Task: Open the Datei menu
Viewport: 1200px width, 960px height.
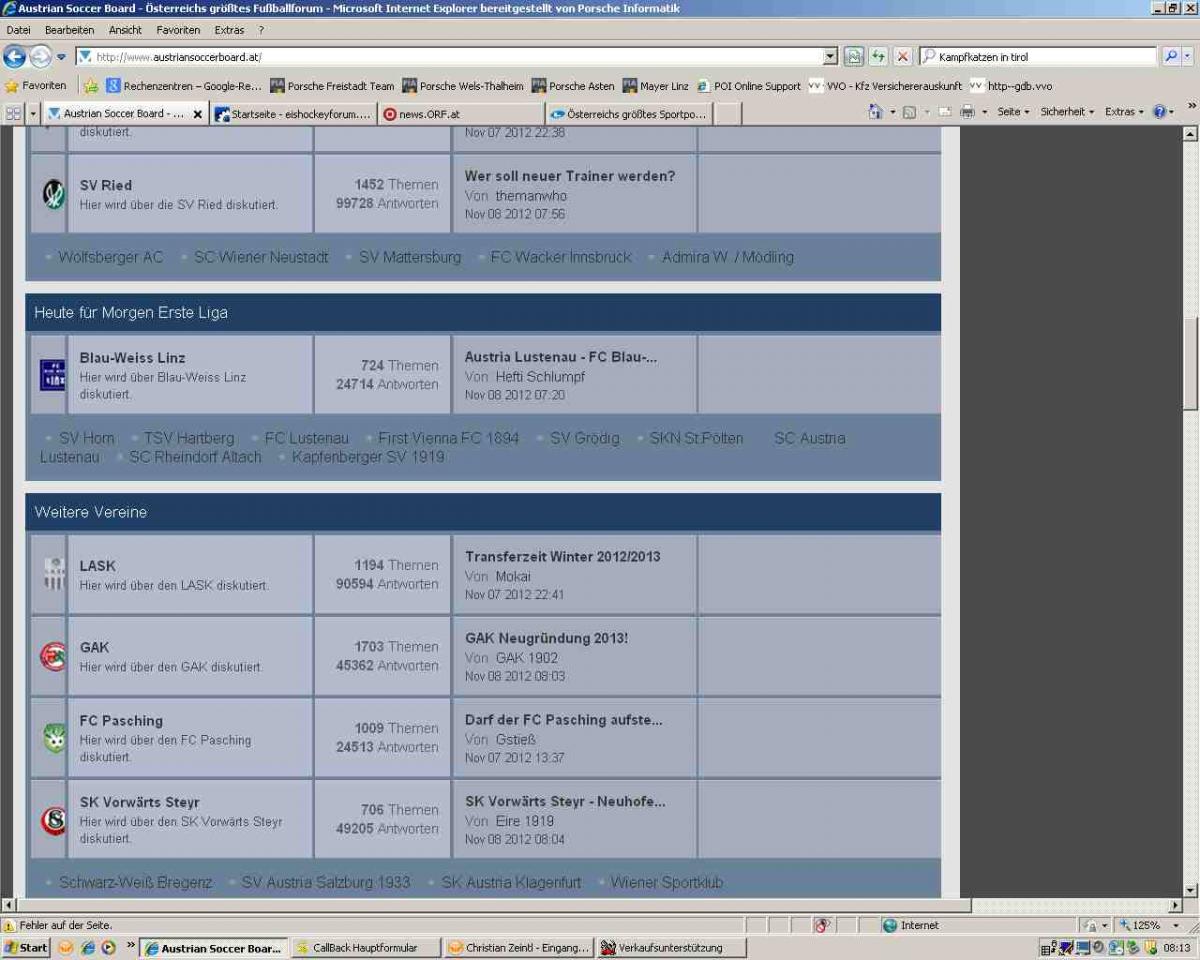Action: click(x=18, y=30)
